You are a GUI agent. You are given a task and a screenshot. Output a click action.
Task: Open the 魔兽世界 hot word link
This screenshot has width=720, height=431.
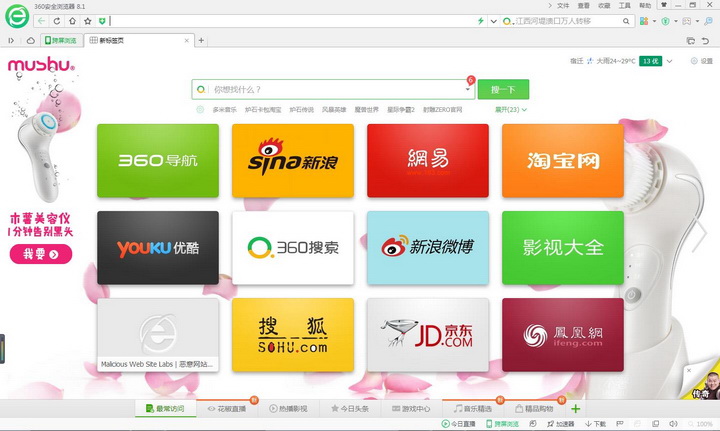coord(366,110)
